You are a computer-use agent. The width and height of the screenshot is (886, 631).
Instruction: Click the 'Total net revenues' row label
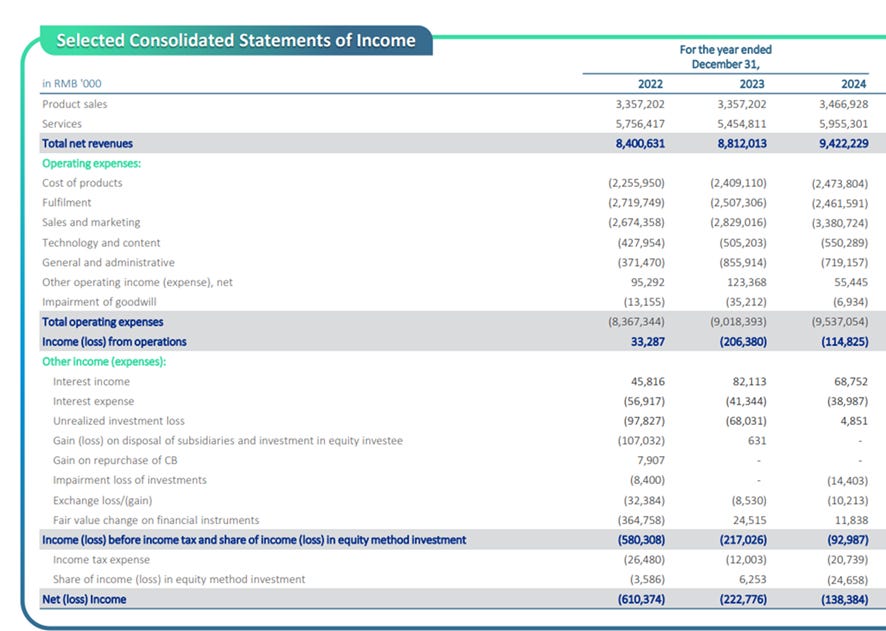[x=88, y=143]
